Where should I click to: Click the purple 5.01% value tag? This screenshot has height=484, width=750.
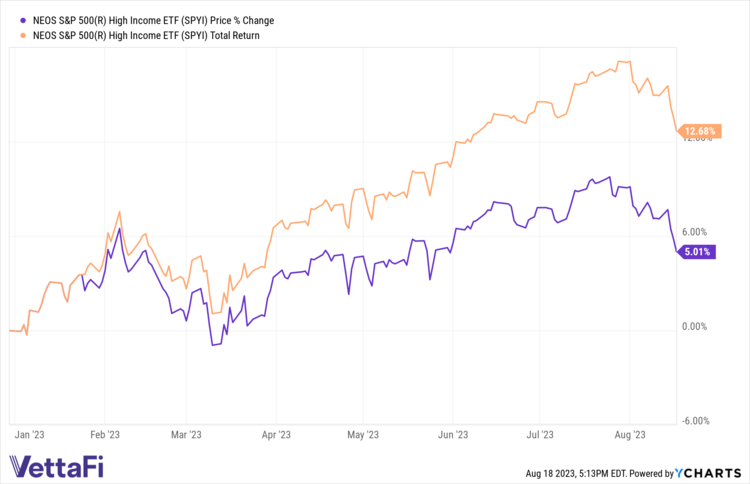click(696, 252)
